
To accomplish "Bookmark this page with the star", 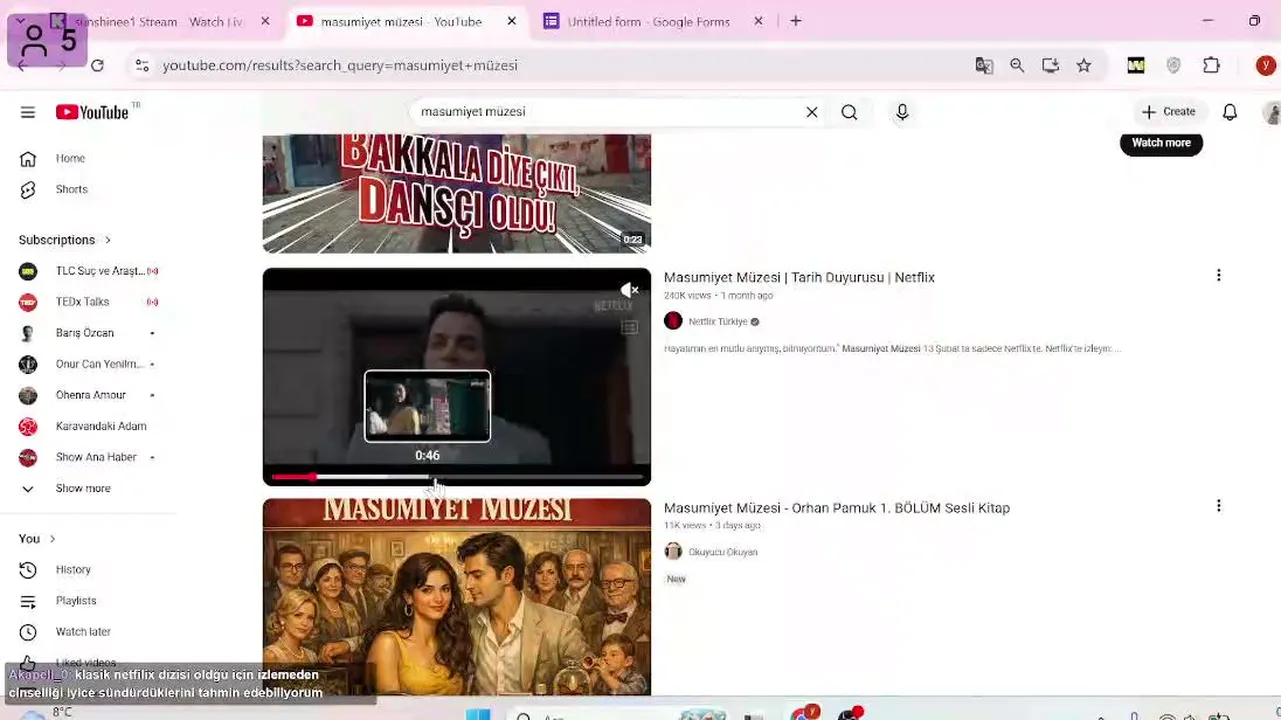I will click(1084, 65).
